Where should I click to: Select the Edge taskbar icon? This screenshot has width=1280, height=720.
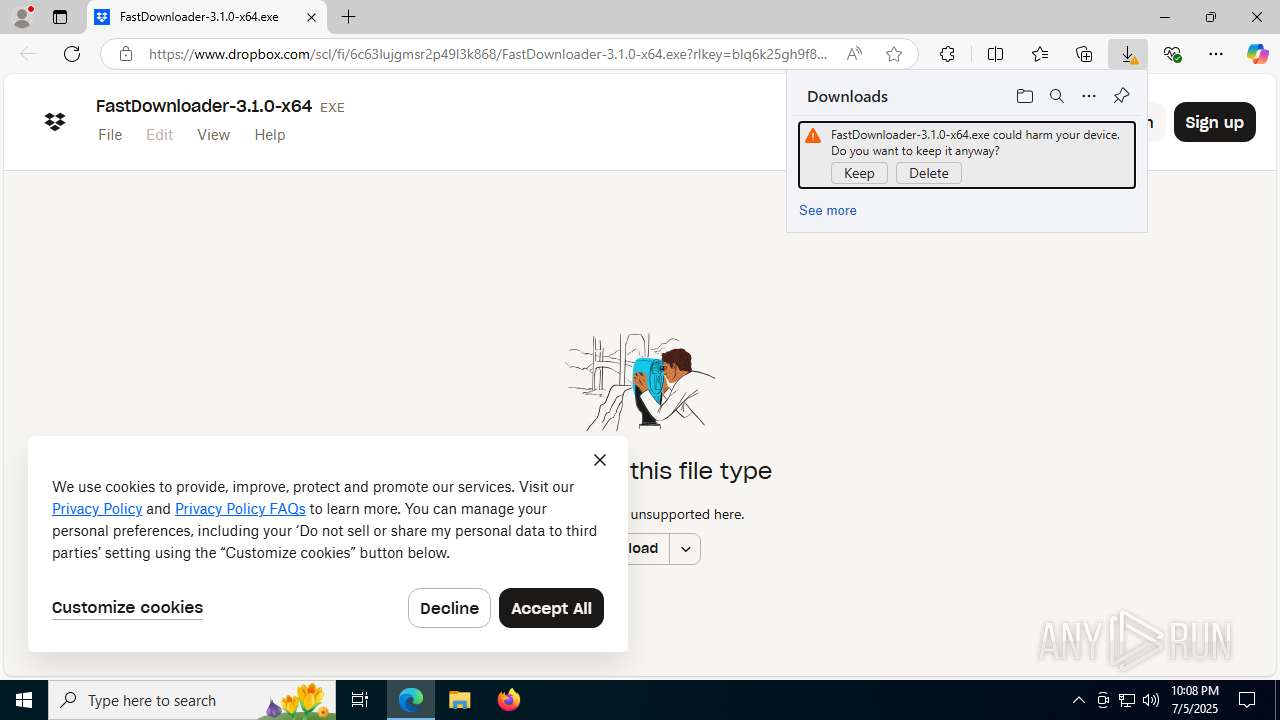(411, 700)
